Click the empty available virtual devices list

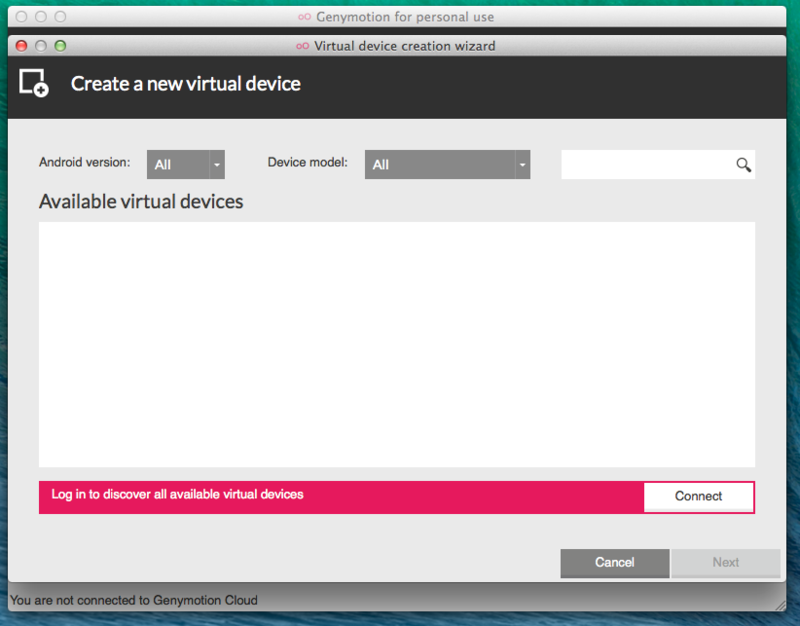(397, 344)
